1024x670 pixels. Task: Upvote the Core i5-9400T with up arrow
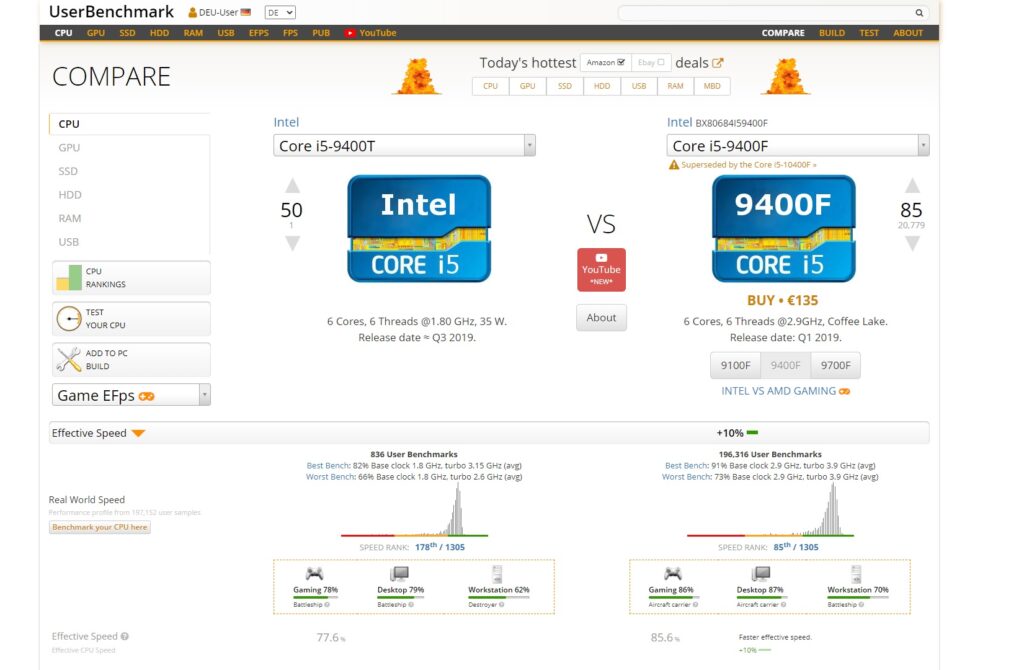point(293,185)
